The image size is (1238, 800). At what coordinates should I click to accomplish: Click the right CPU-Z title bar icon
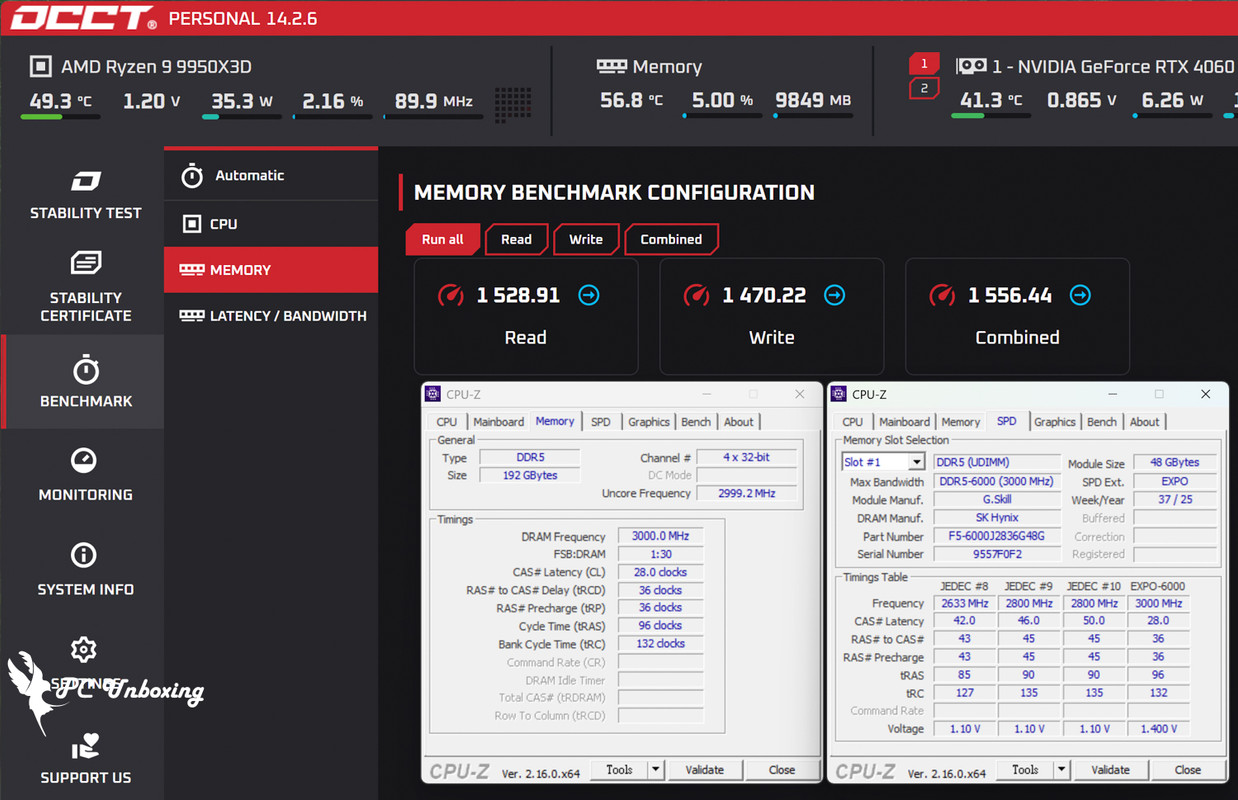tap(839, 394)
